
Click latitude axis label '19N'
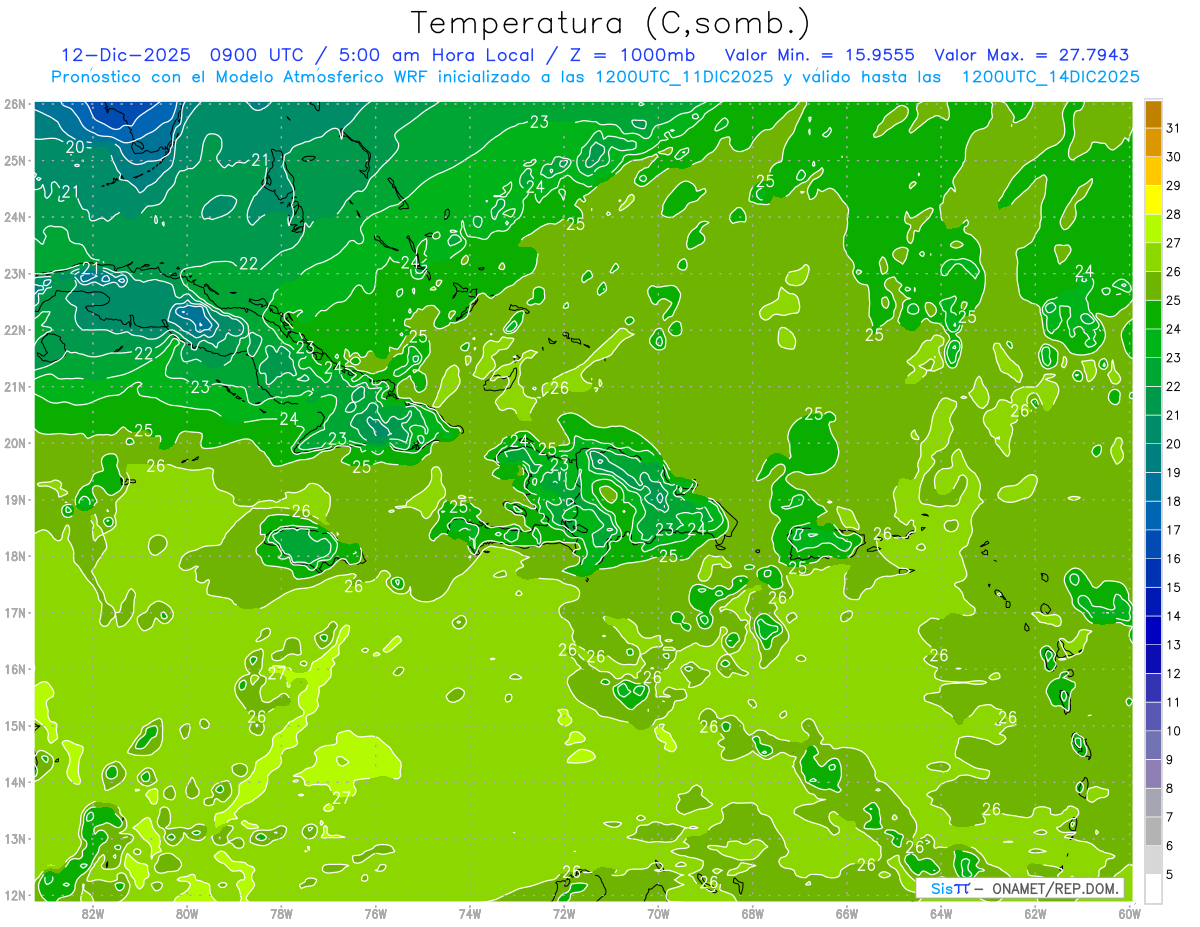[14, 500]
